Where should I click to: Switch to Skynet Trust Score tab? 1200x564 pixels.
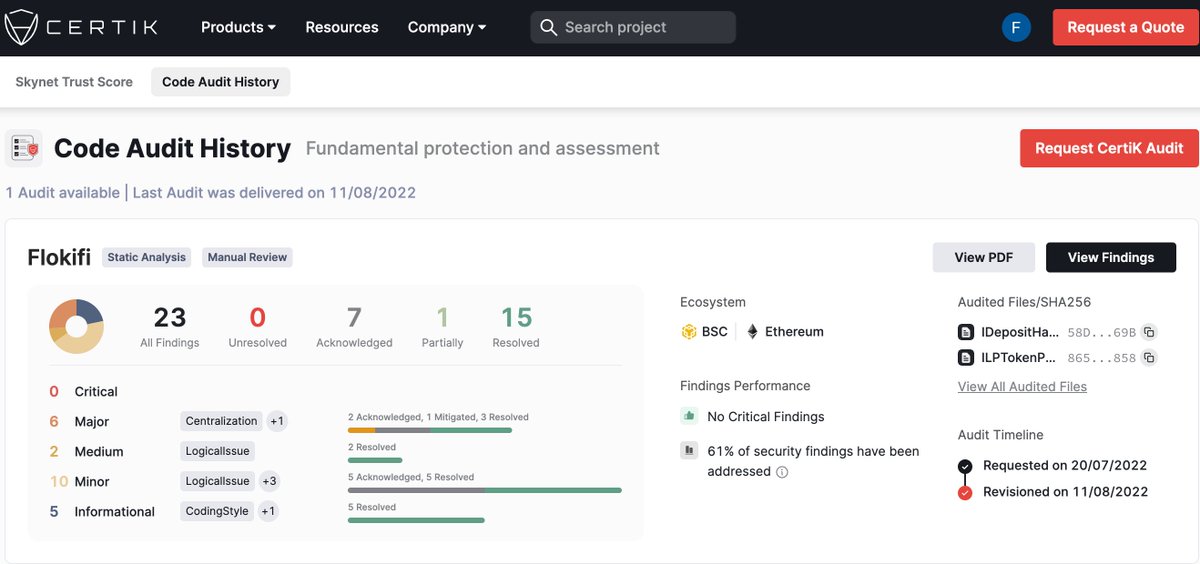click(74, 82)
